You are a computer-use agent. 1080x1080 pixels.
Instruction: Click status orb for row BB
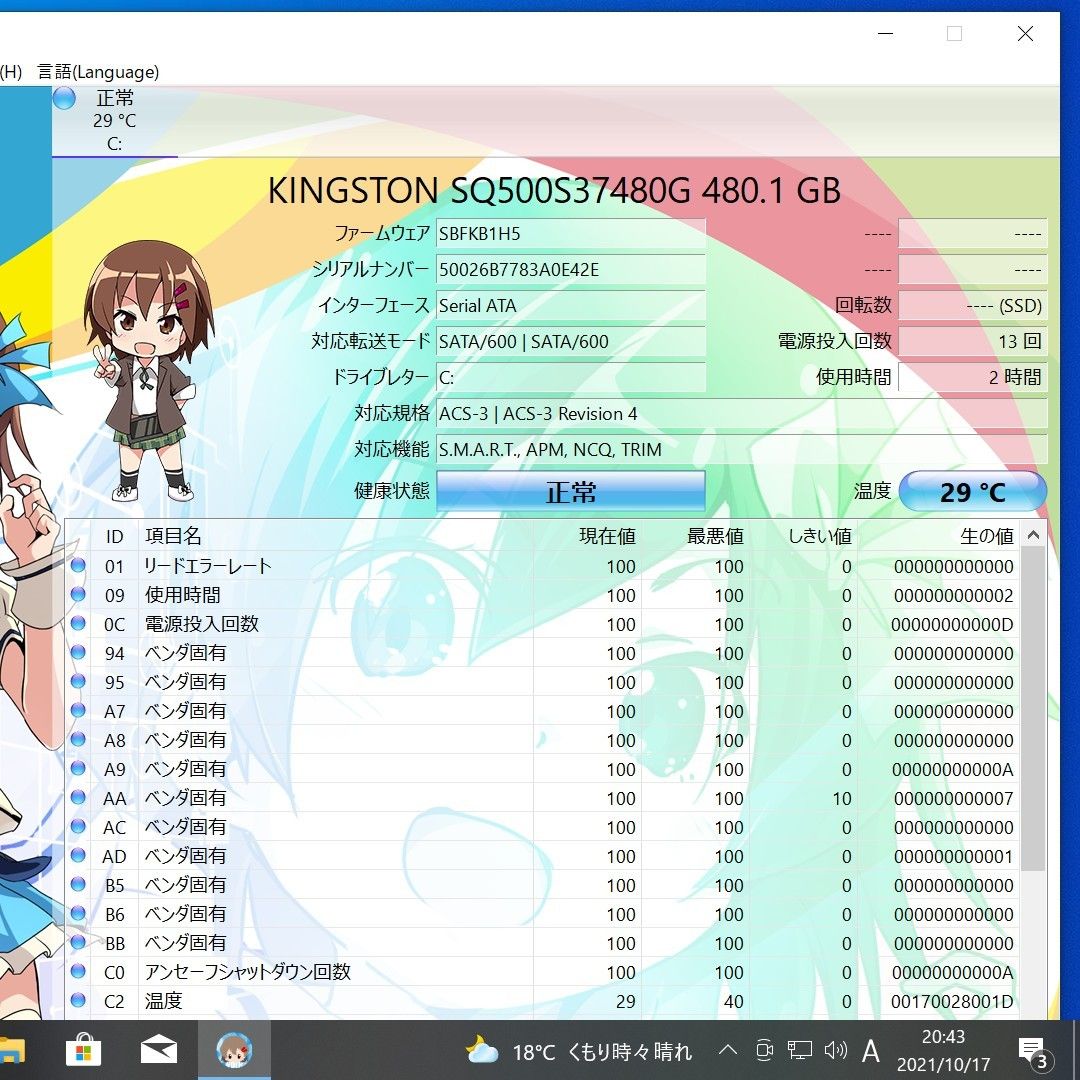point(78,942)
